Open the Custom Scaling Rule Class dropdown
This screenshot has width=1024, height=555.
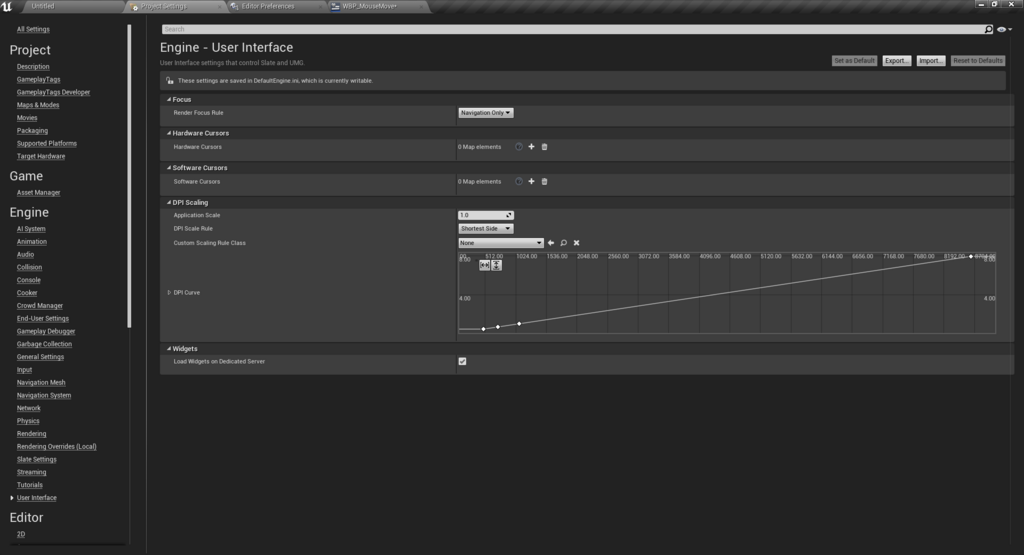pyautogui.click(x=501, y=243)
